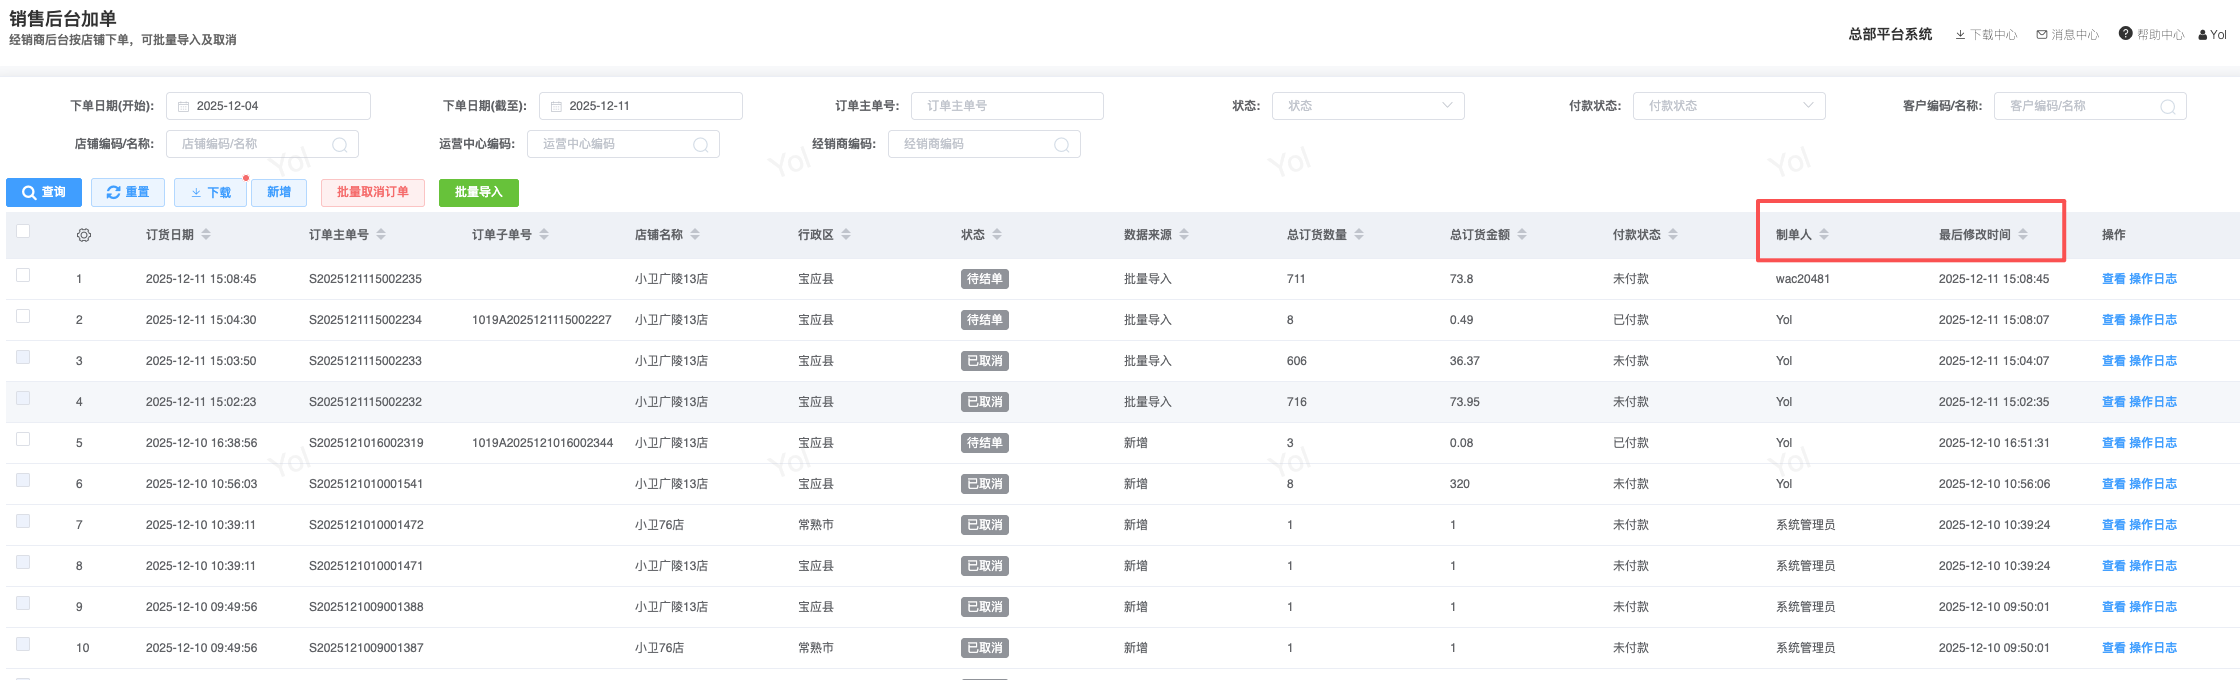Viewport: 2240px width, 680px height.
Task: Open 消息中心 in top menu
Action: click(x=2067, y=35)
